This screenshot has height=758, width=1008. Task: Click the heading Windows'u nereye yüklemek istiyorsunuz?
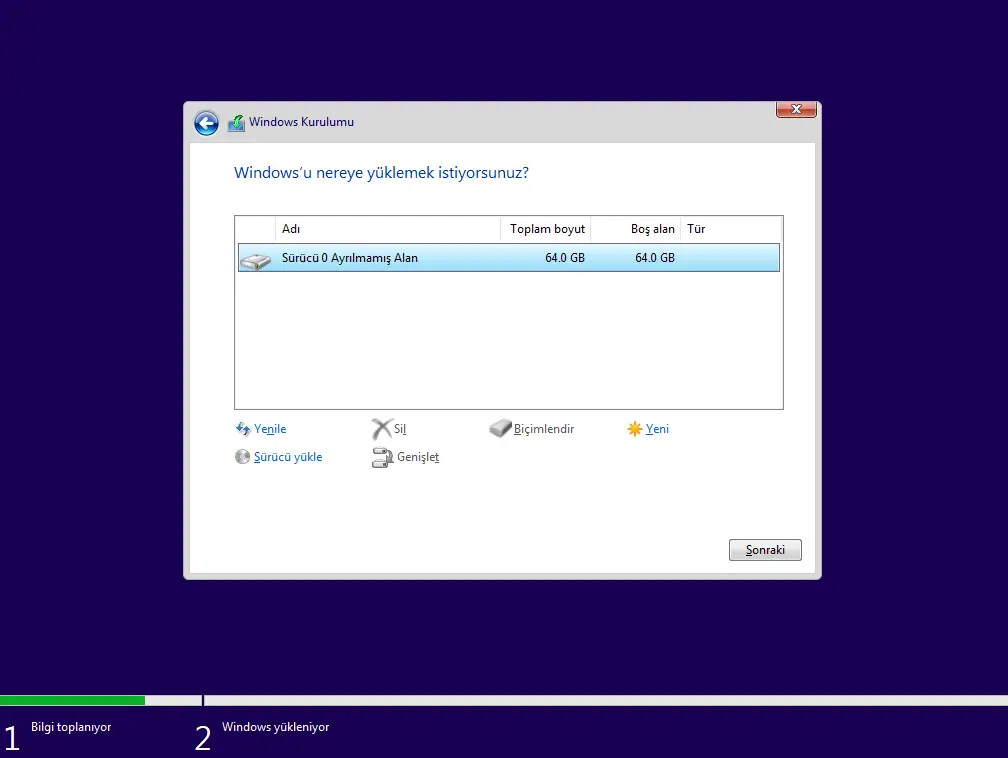(381, 173)
